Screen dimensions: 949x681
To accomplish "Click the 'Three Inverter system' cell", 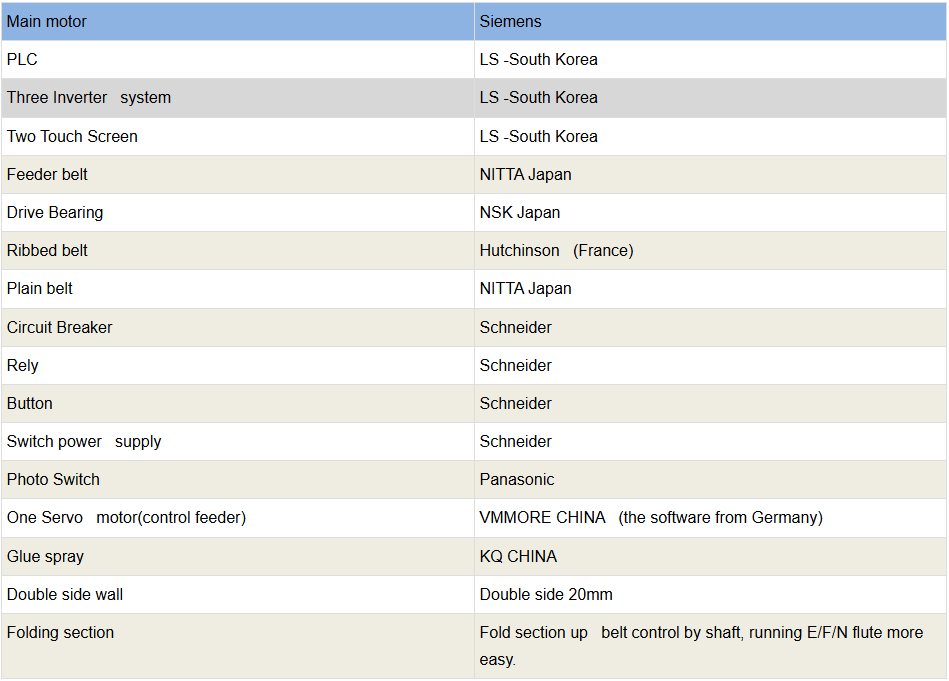I will 89,97.
